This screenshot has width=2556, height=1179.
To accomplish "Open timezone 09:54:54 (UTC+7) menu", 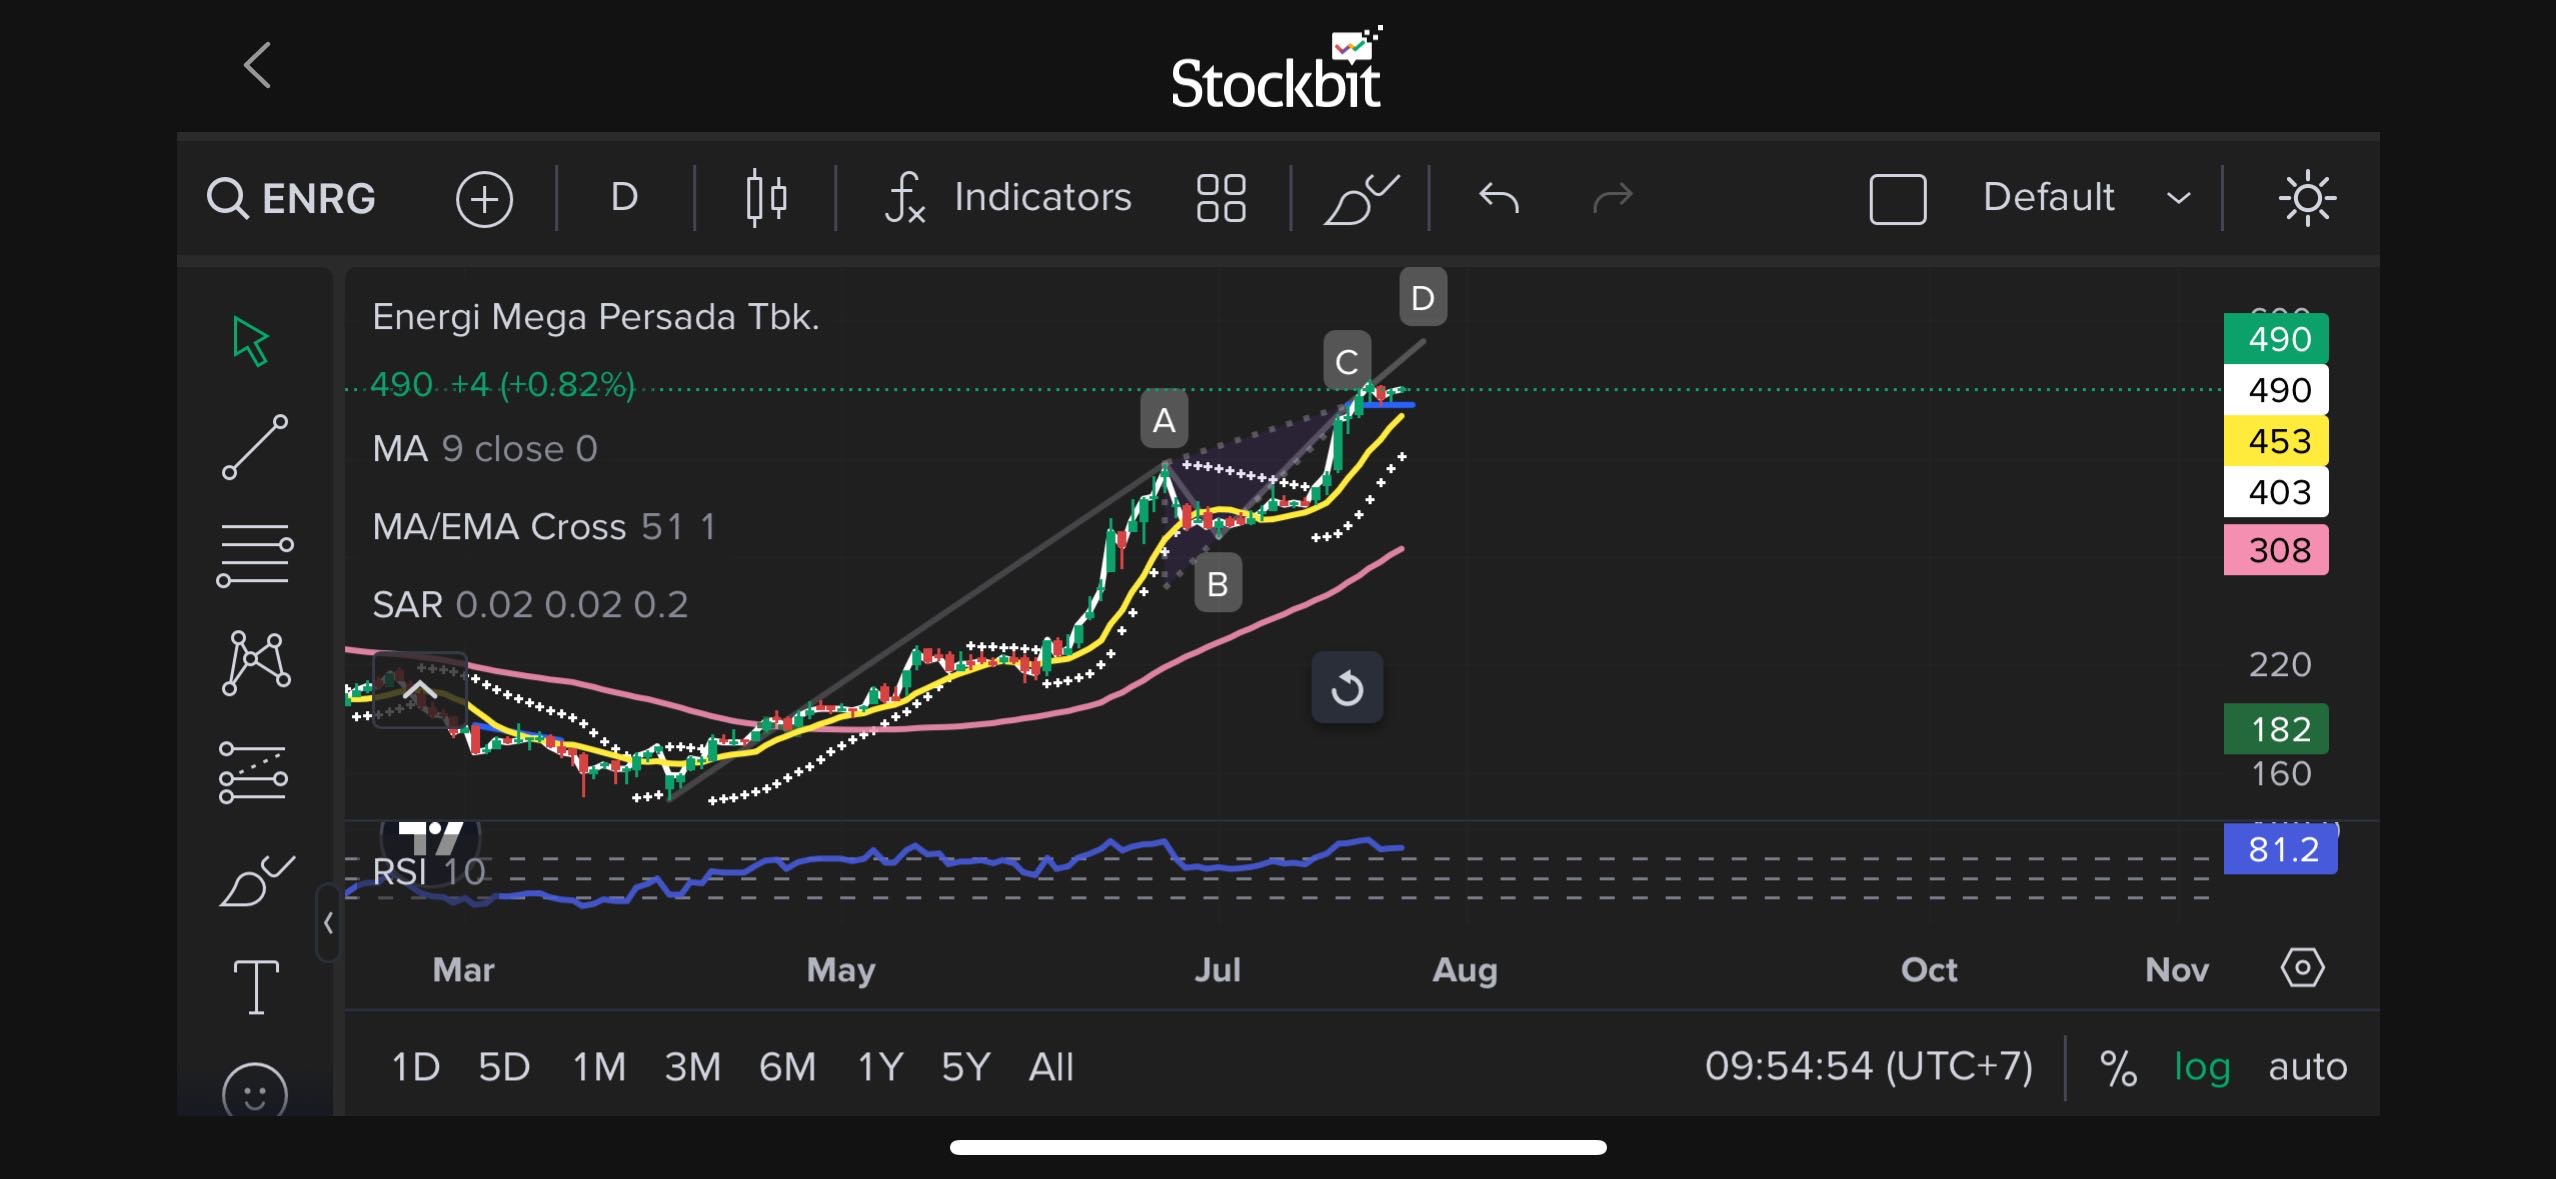I will tap(1868, 1066).
